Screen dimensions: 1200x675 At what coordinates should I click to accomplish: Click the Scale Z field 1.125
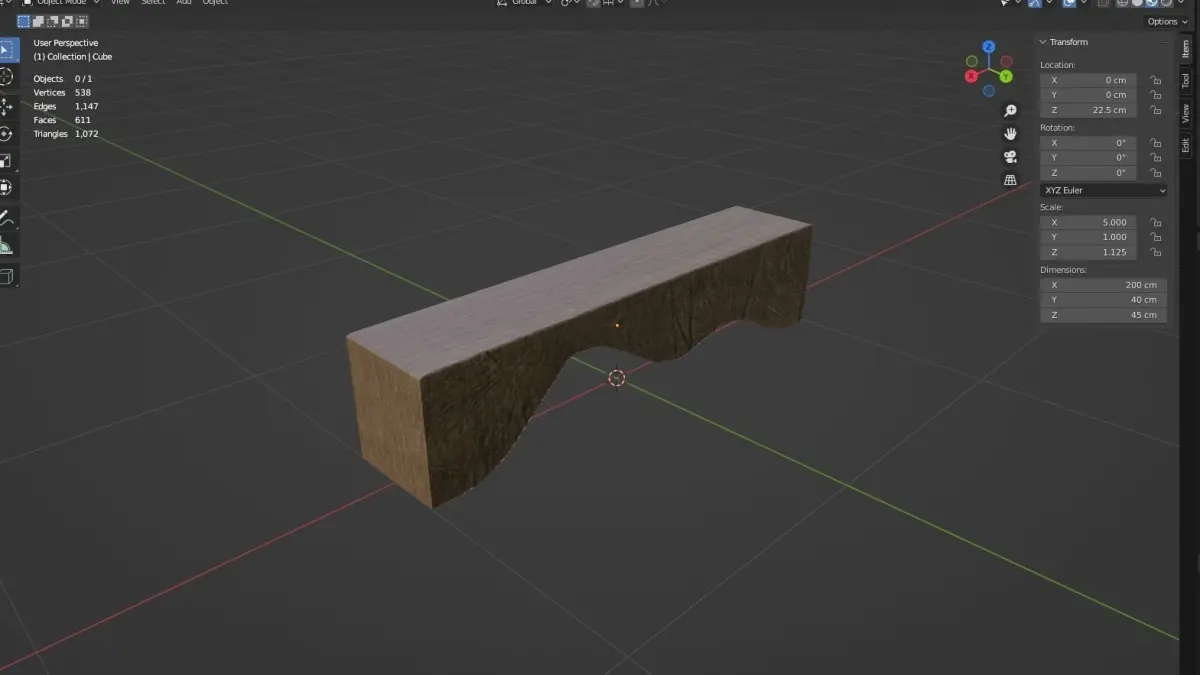pyautogui.click(x=1089, y=252)
